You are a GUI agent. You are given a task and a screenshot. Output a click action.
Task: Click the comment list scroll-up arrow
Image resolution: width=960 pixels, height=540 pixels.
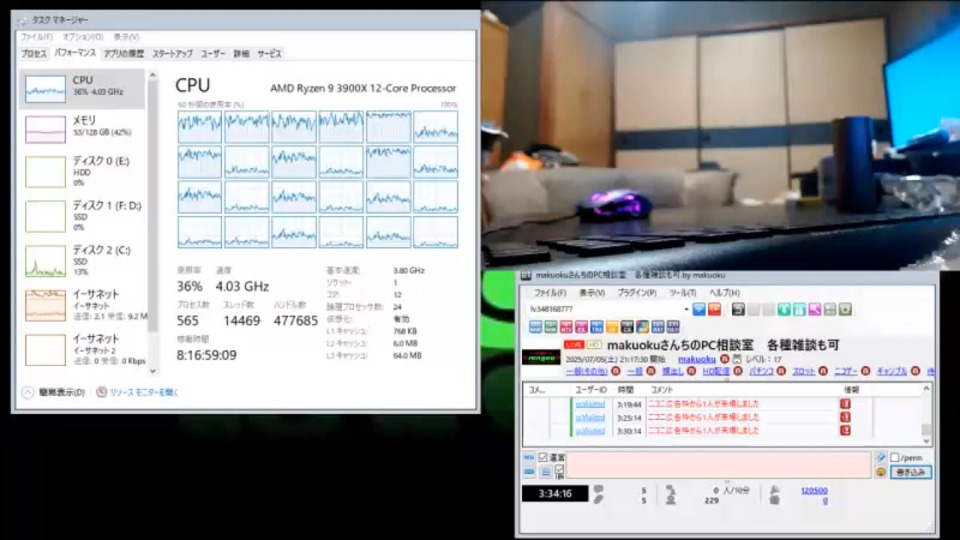(926, 389)
